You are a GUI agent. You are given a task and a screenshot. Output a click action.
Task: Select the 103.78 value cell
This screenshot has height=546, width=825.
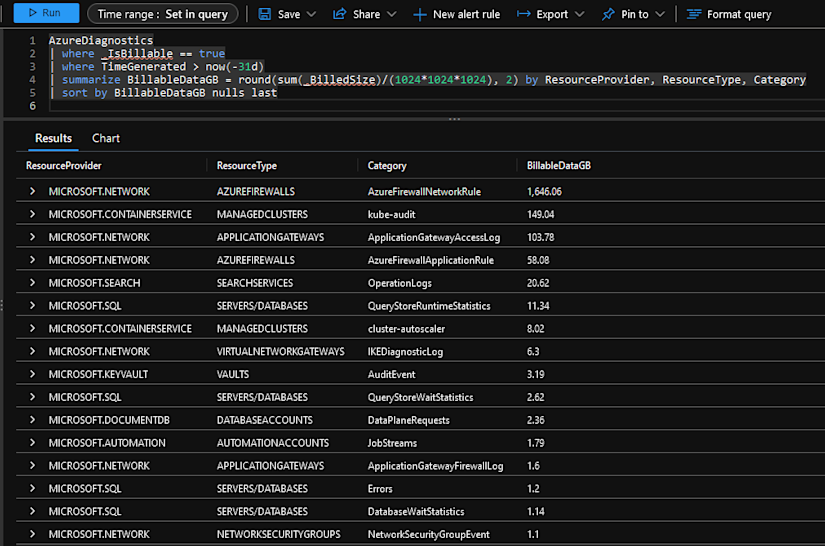tap(540, 237)
